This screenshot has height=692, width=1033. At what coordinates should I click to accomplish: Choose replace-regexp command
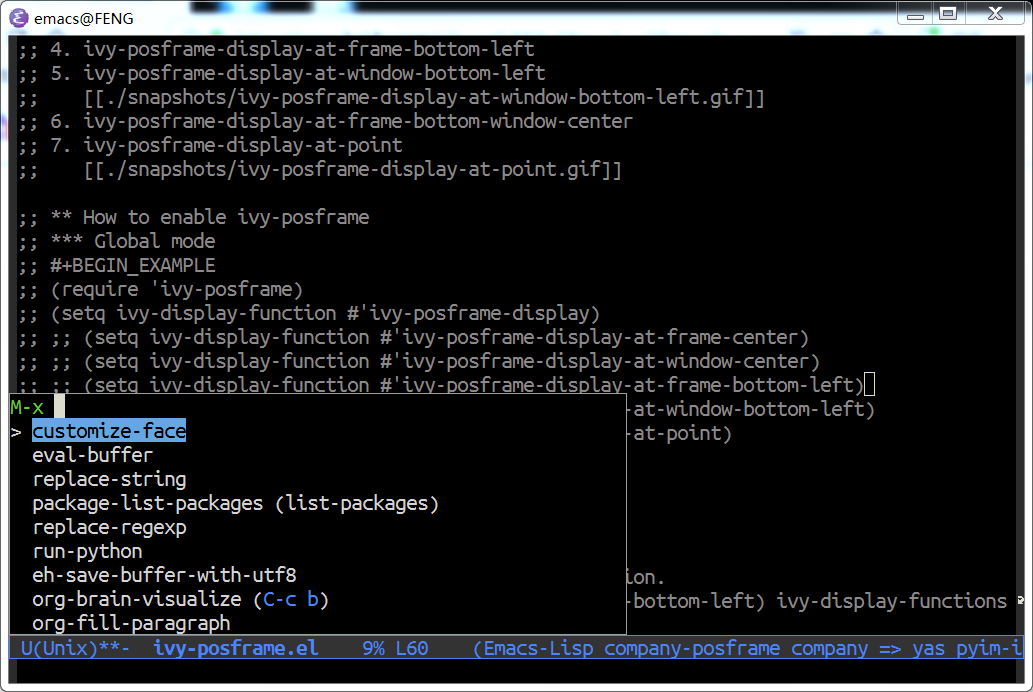pyautogui.click(x=109, y=527)
